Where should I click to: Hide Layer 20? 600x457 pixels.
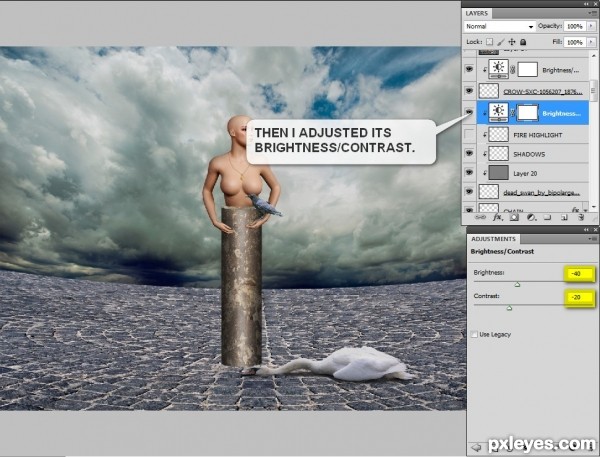[469, 173]
